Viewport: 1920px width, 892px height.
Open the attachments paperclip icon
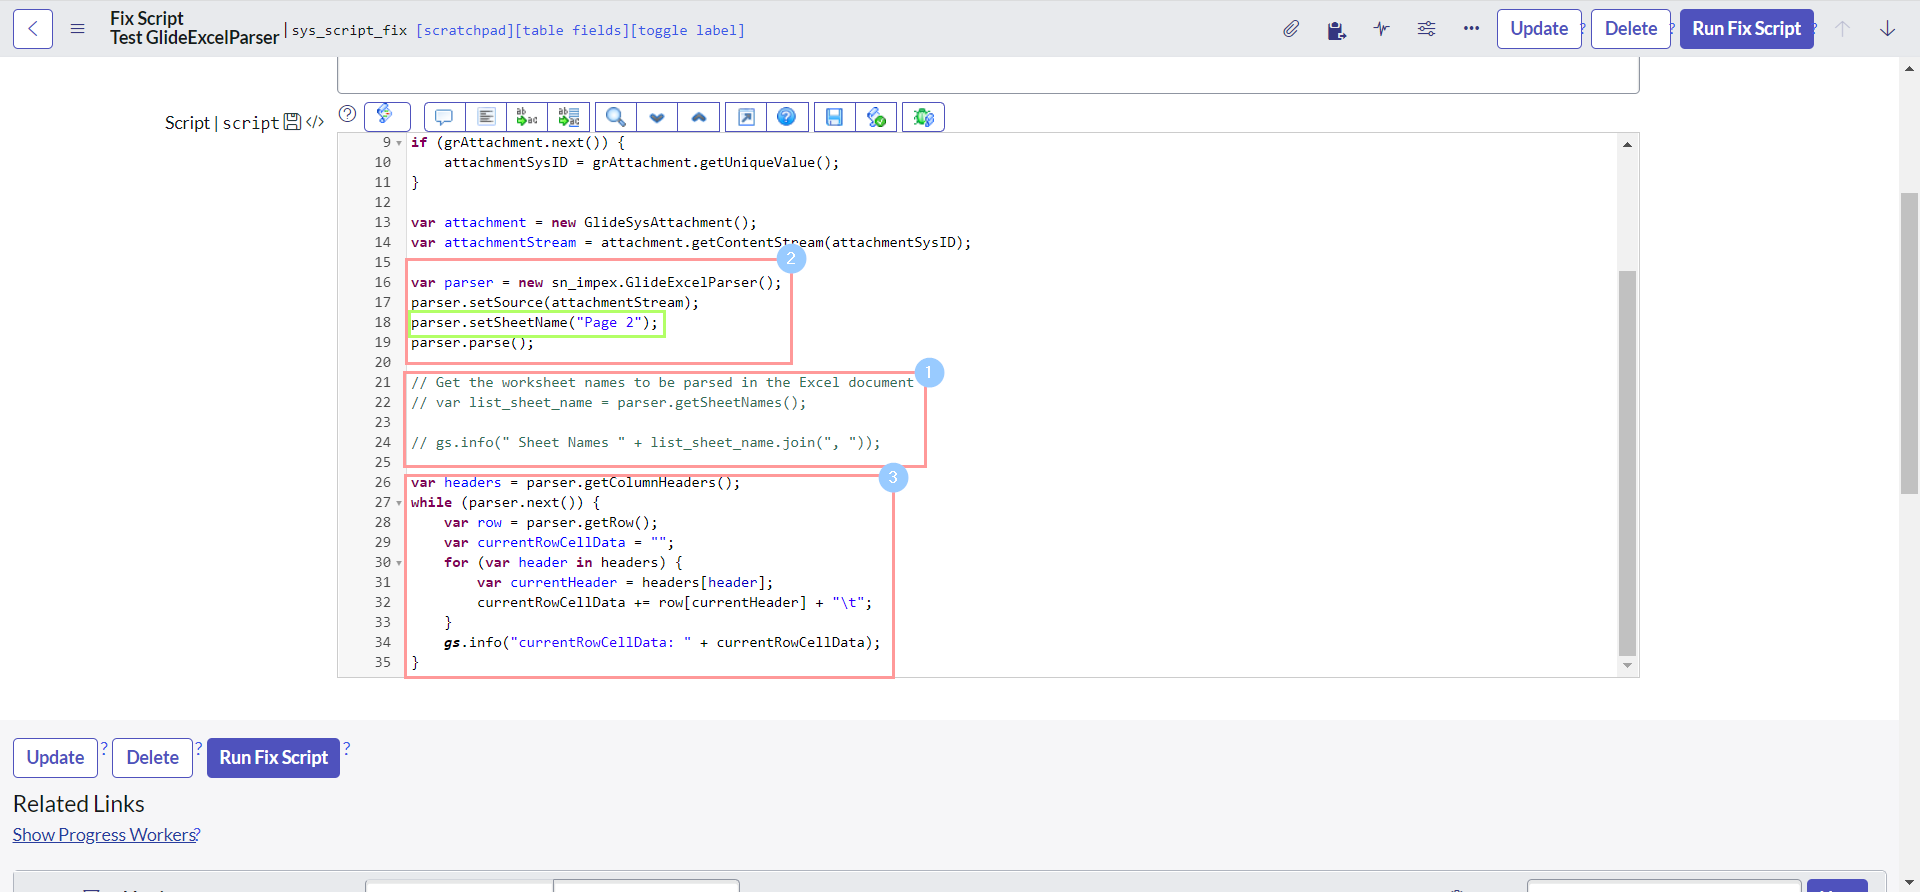tap(1291, 29)
